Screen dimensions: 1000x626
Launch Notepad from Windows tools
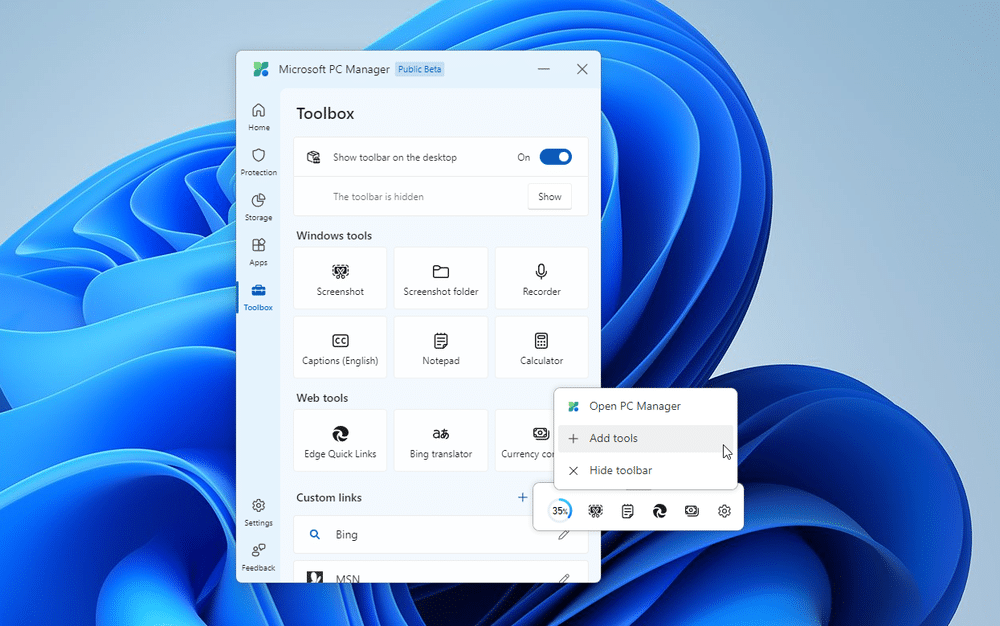(440, 348)
